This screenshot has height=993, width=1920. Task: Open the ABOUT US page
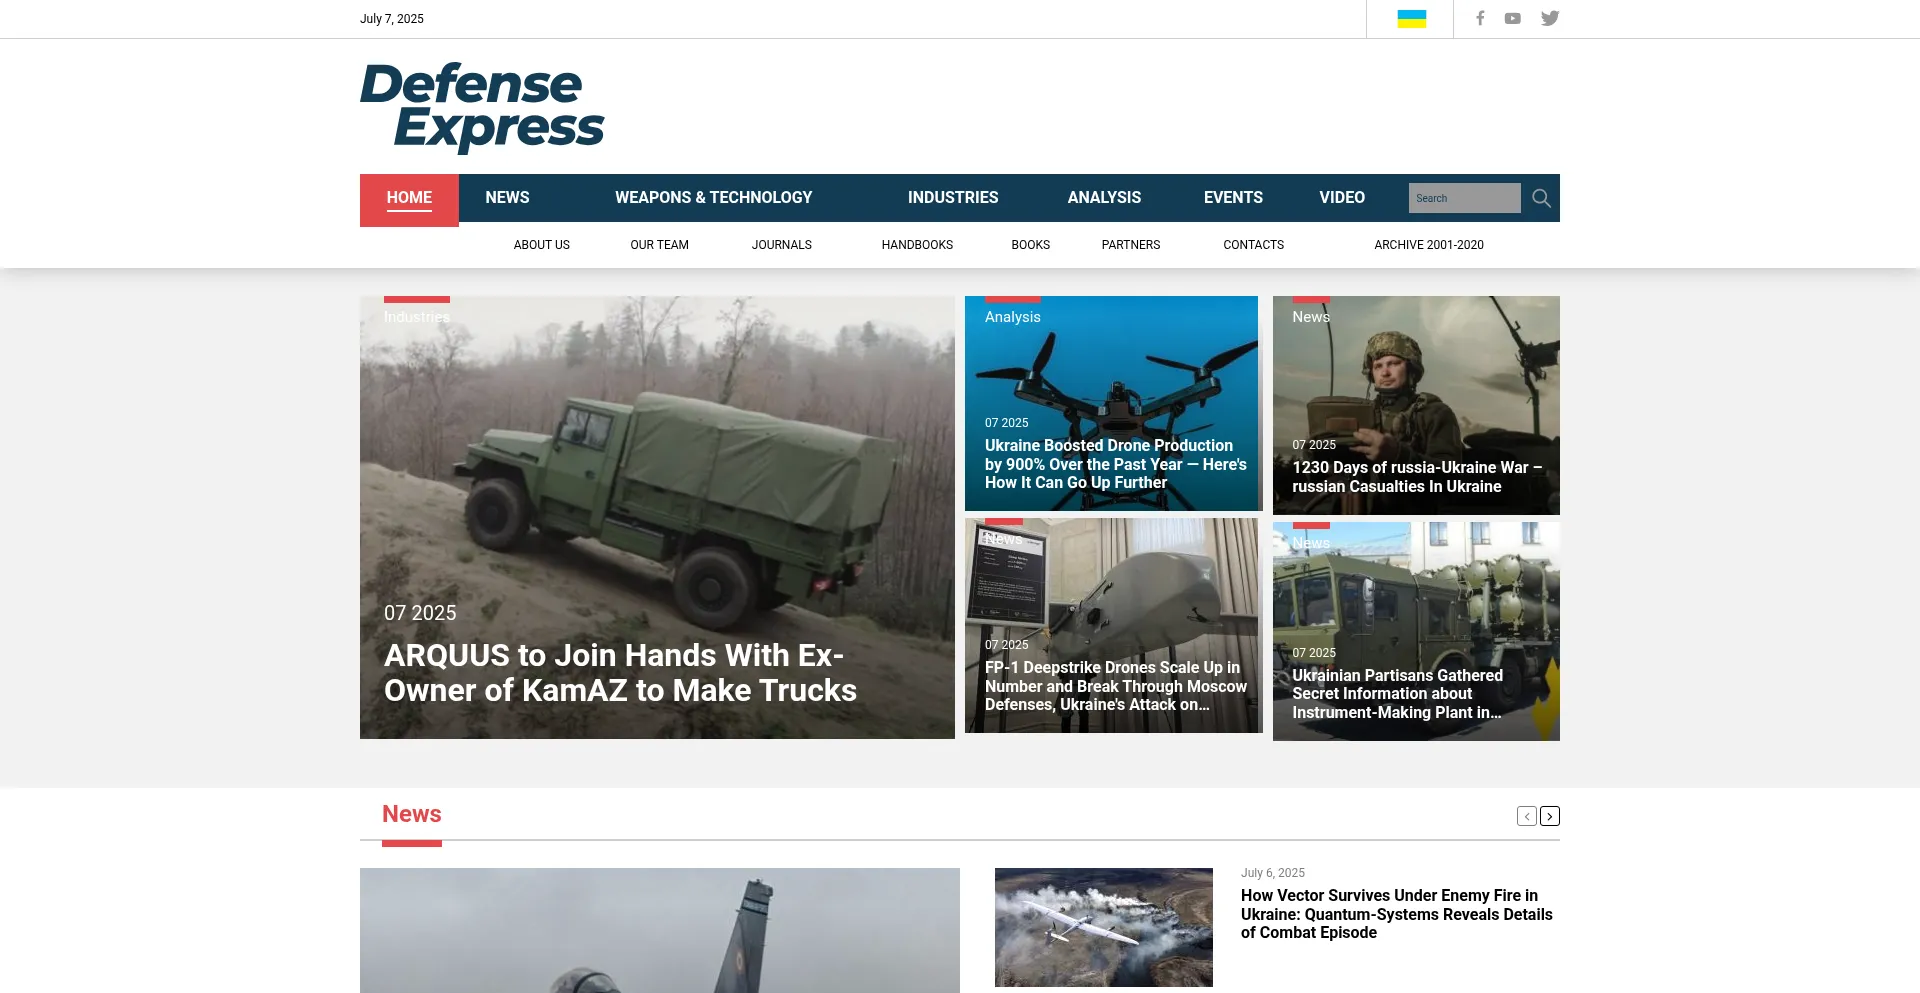tap(541, 244)
